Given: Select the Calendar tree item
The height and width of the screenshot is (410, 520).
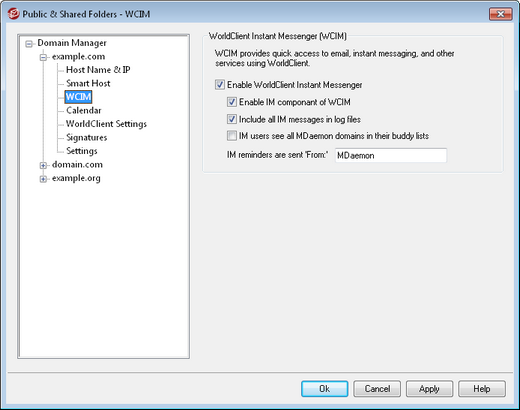Looking at the screenshot, I should [x=84, y=110].
